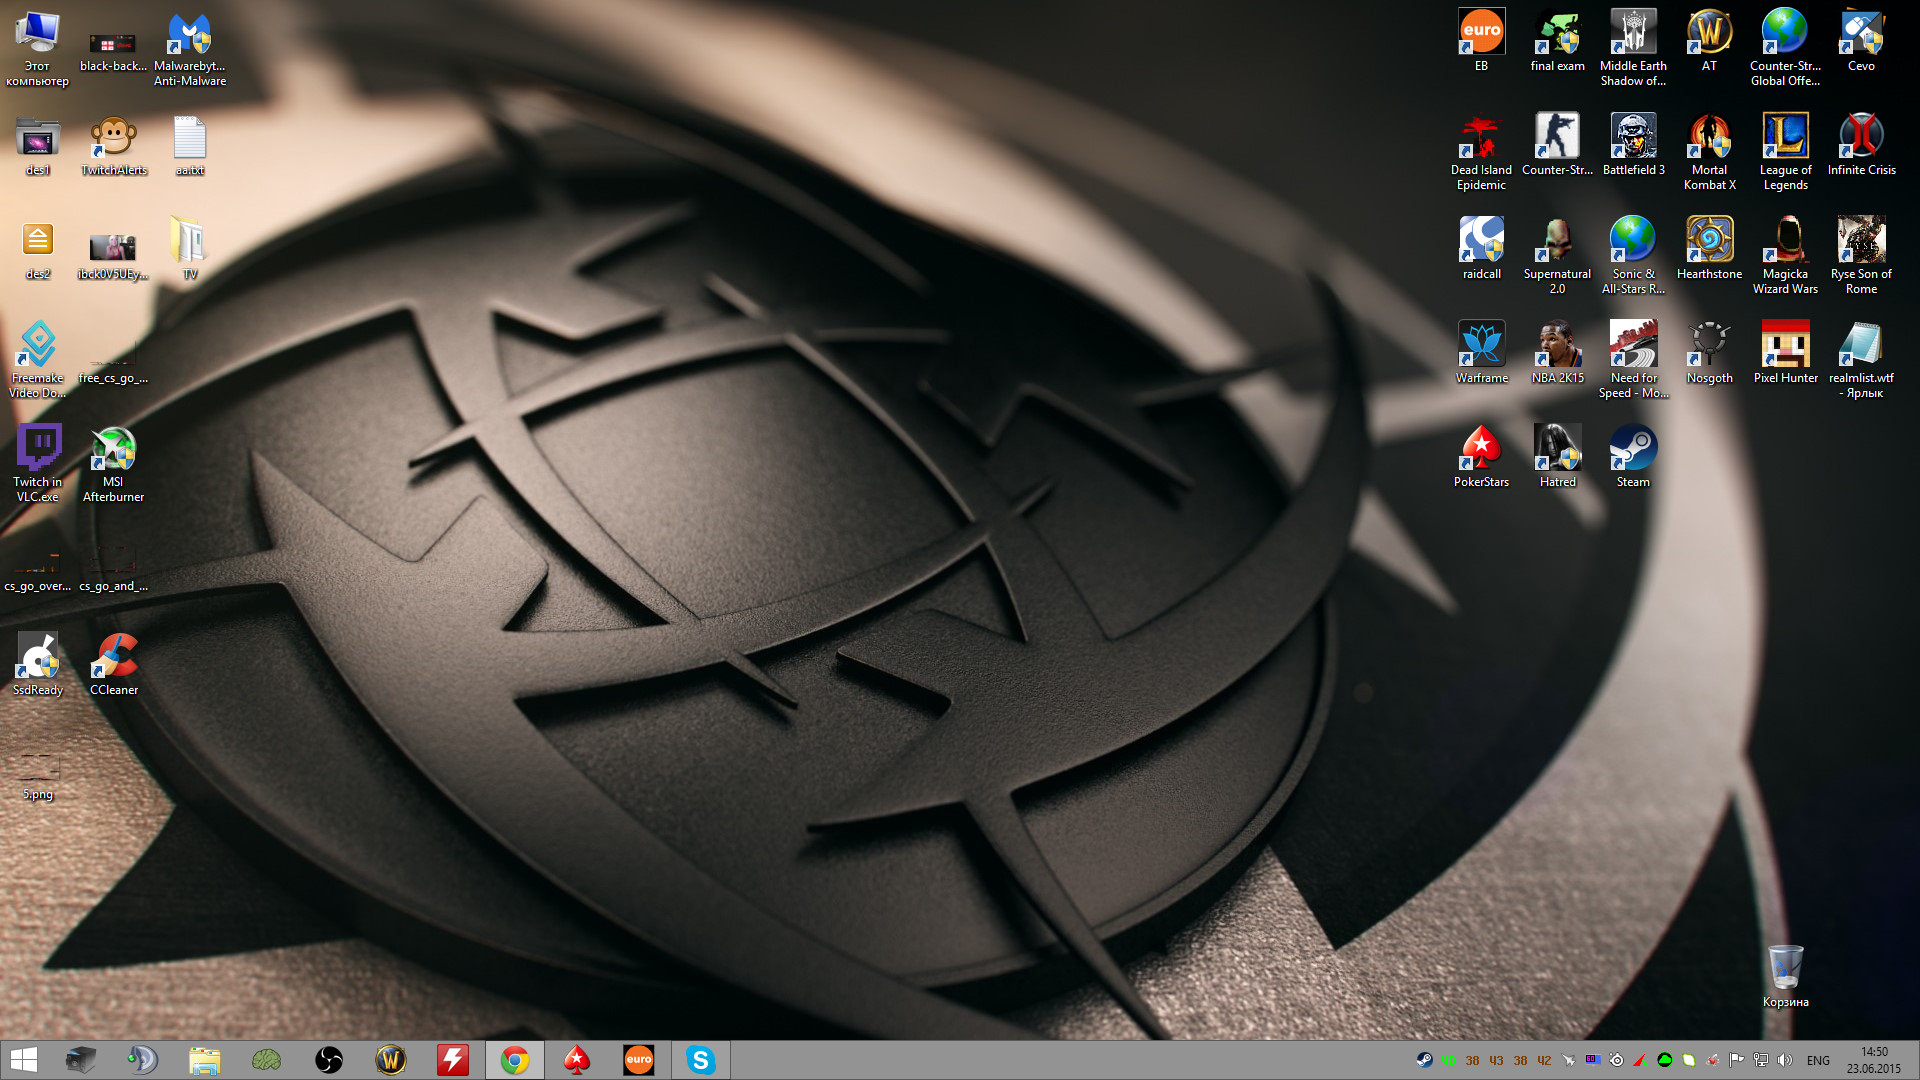Open the volume speaker tray icon
1920x1080 pixels.
[1785, 1060]
